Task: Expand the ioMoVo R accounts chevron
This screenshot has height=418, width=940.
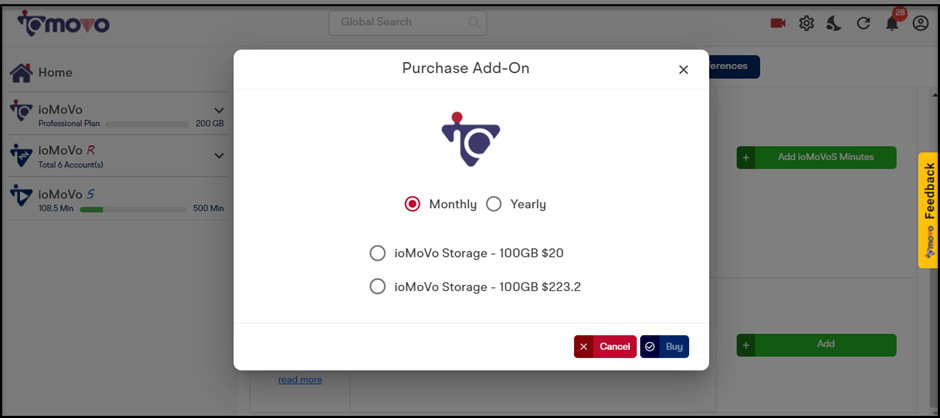Action: click(x=219, y=156)
